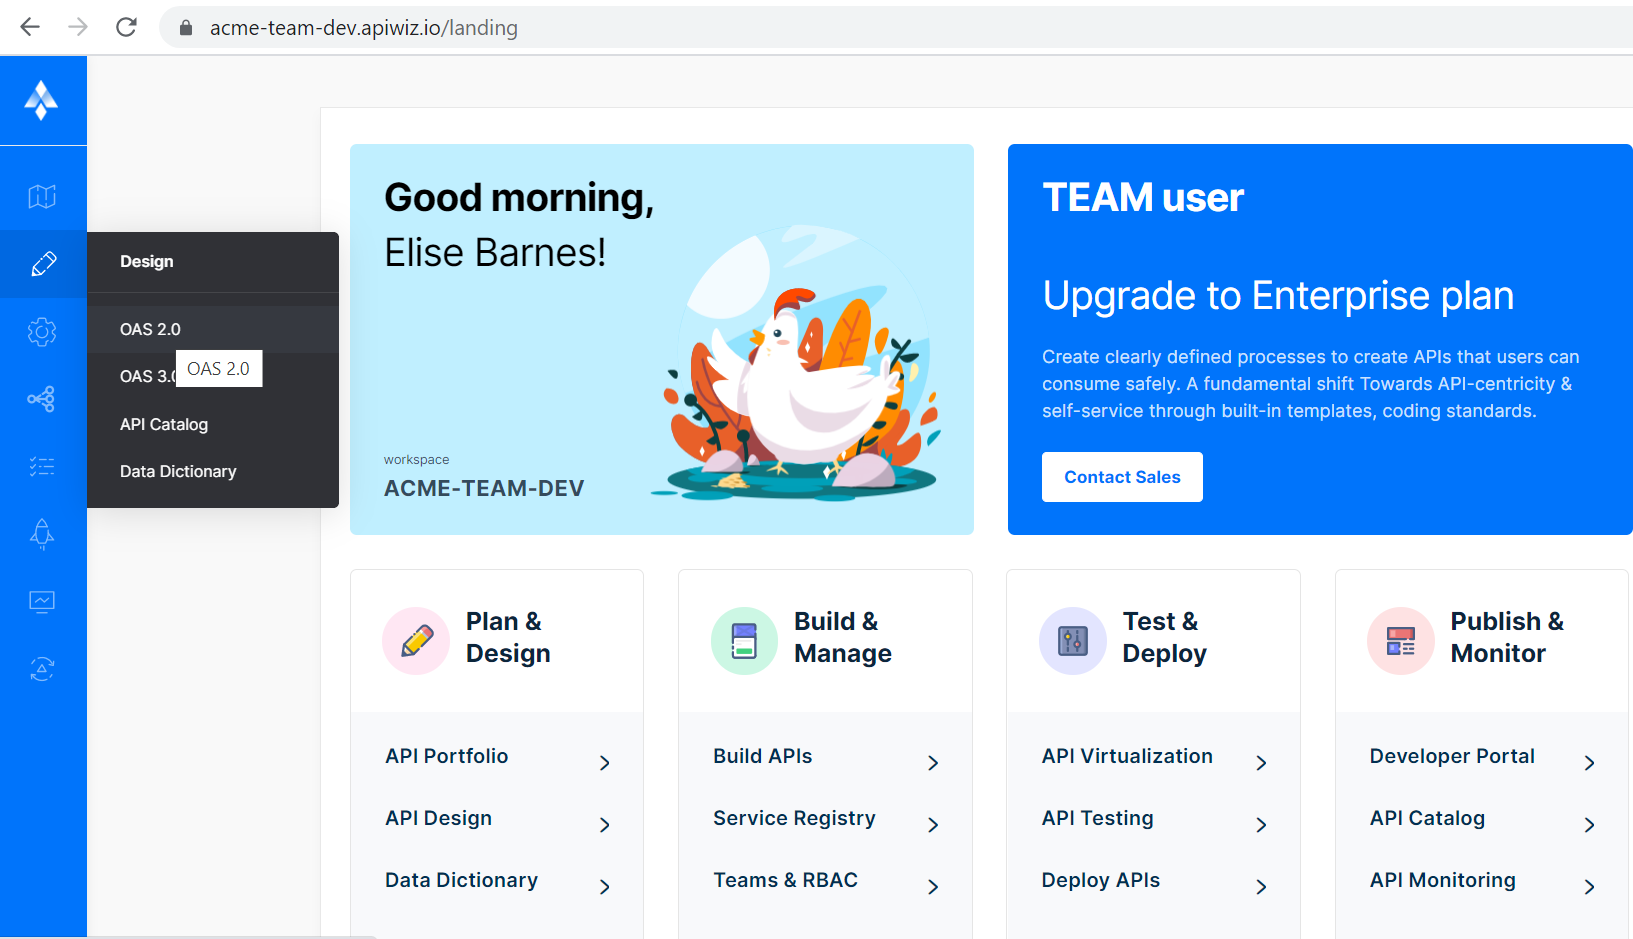1633x939 pixels.
Task: Click the Plan & Design pencil icon
Action: [x=416, y=640]
